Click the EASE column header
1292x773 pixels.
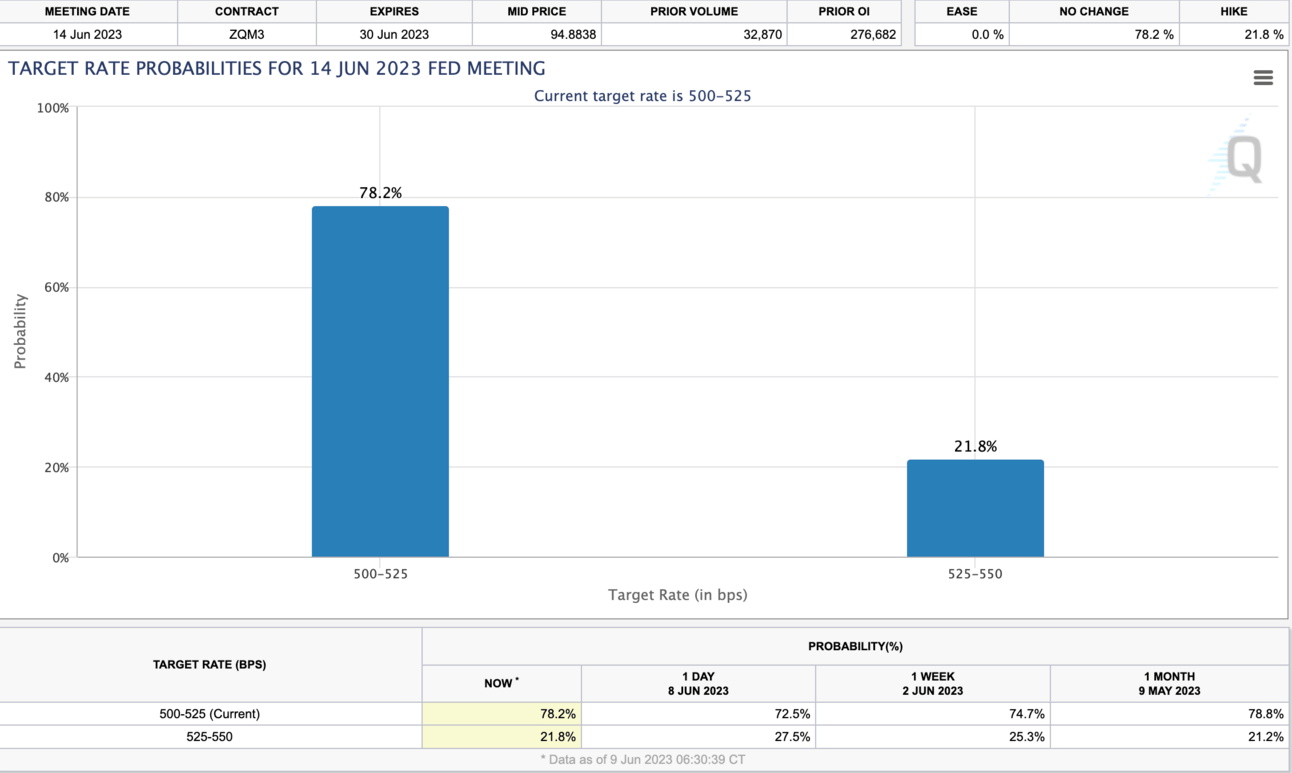[x=962, y=12]
